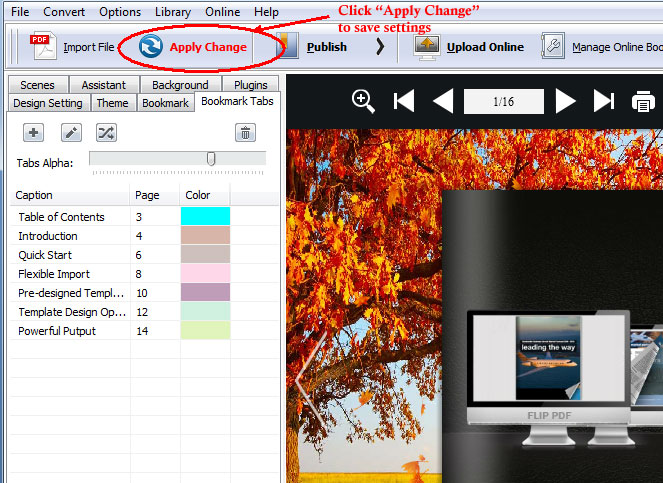Pick the light green Powerful Putput swatch
Screen dimensions: 663x483
click(205, 330)
